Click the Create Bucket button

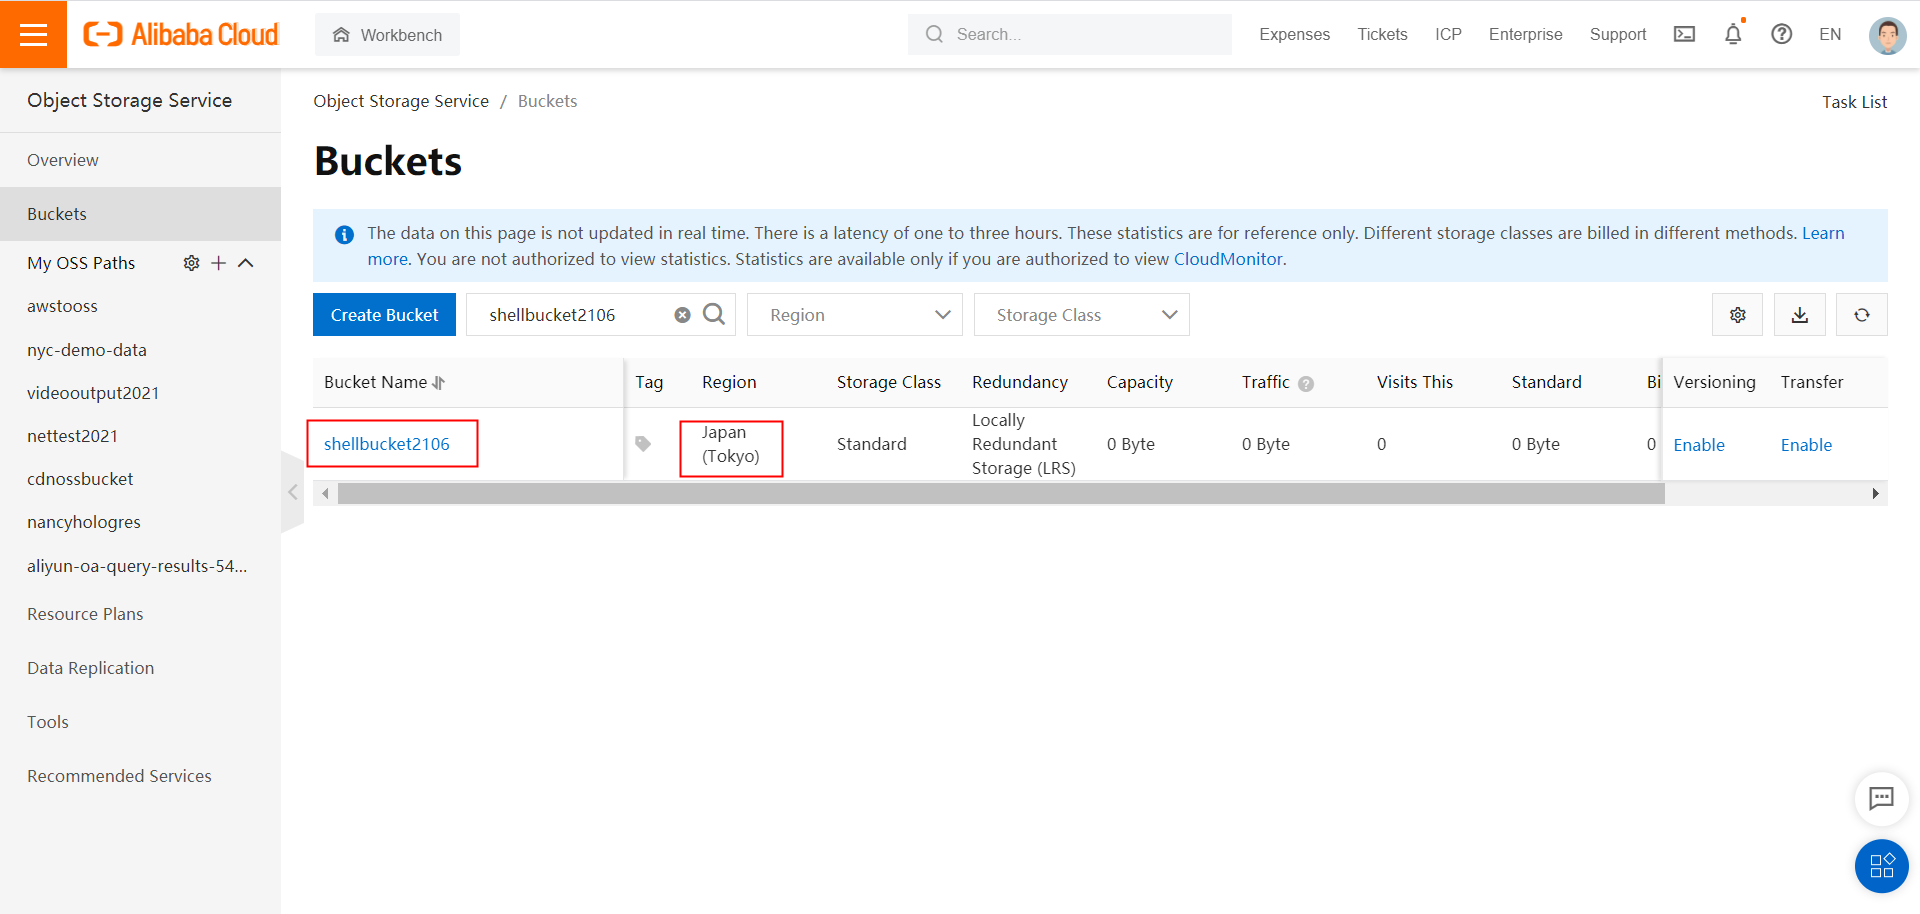point(384,315)
